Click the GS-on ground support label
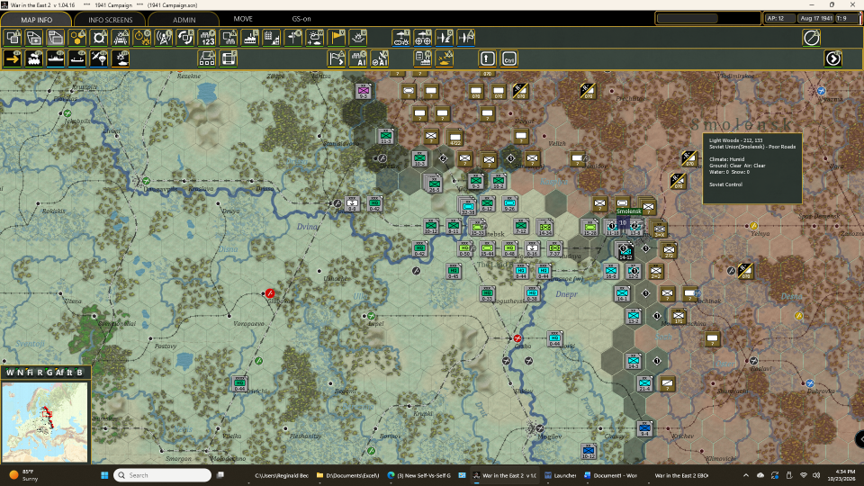Viewport: 864px width, 486px height. click(x=301, y=19)
